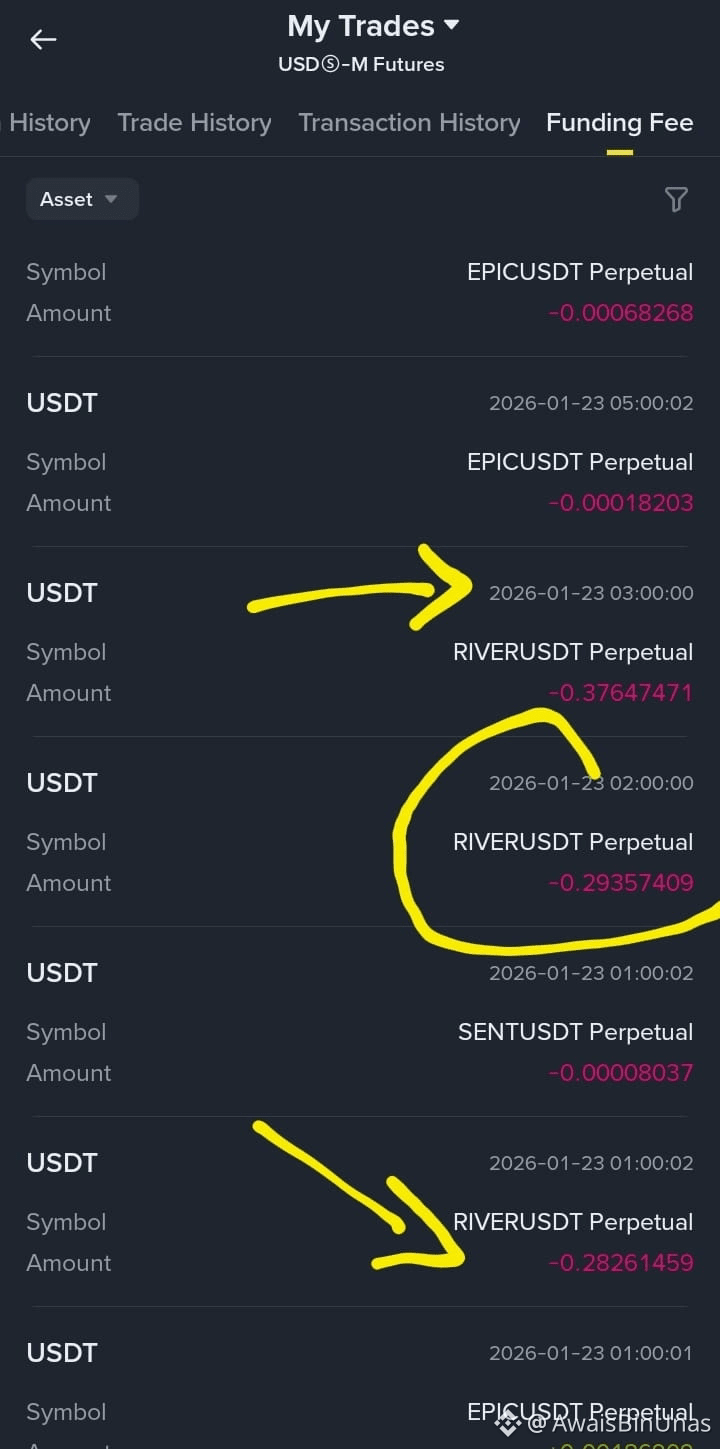Image resolution: width=720 pixels, height=1449 pixels.
Task: Tap the USD-M Futures subtitle
Action: coord(361,65)
